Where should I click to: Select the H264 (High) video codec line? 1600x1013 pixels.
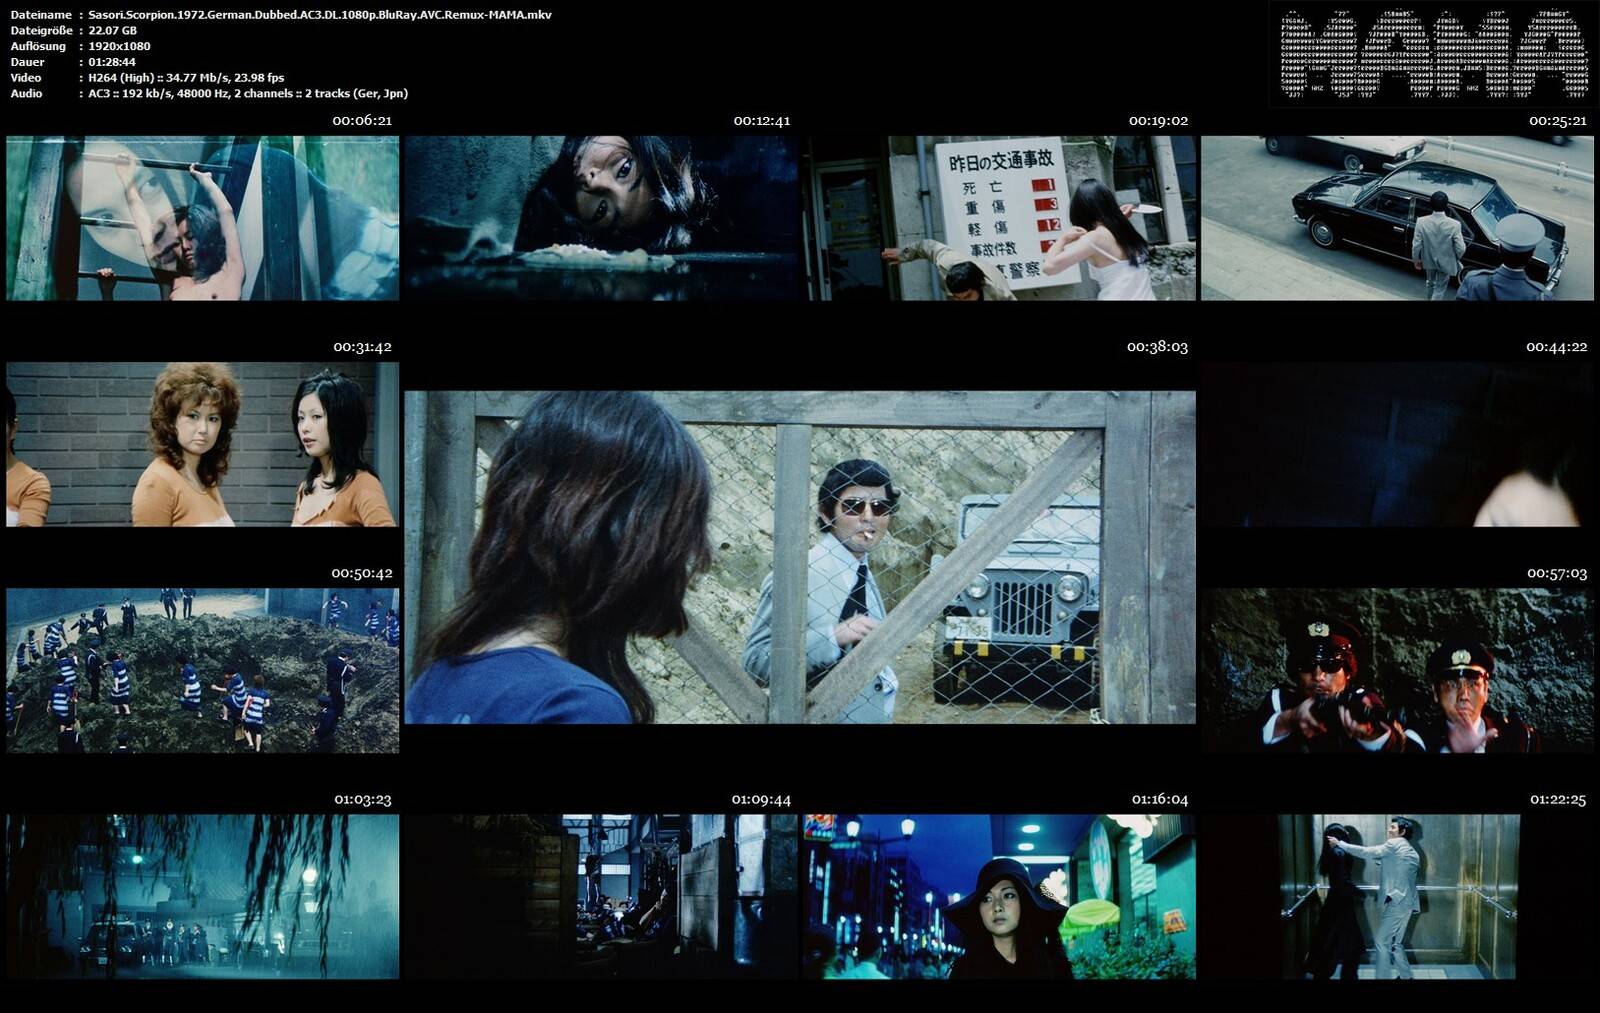click(186, 78)
